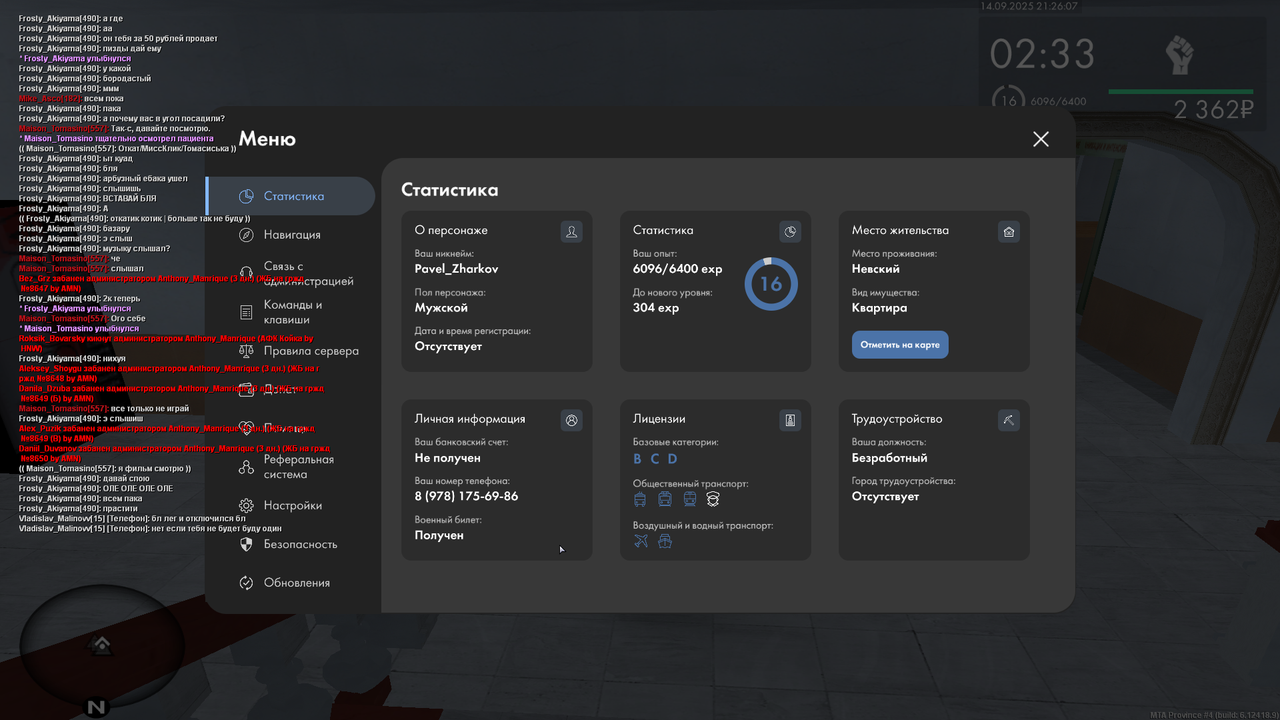Image resolution: width=1280 pixels, height=720 pixels.
Task: Click the nickname Pavel_Zharkov
Action: coord(456,269)
